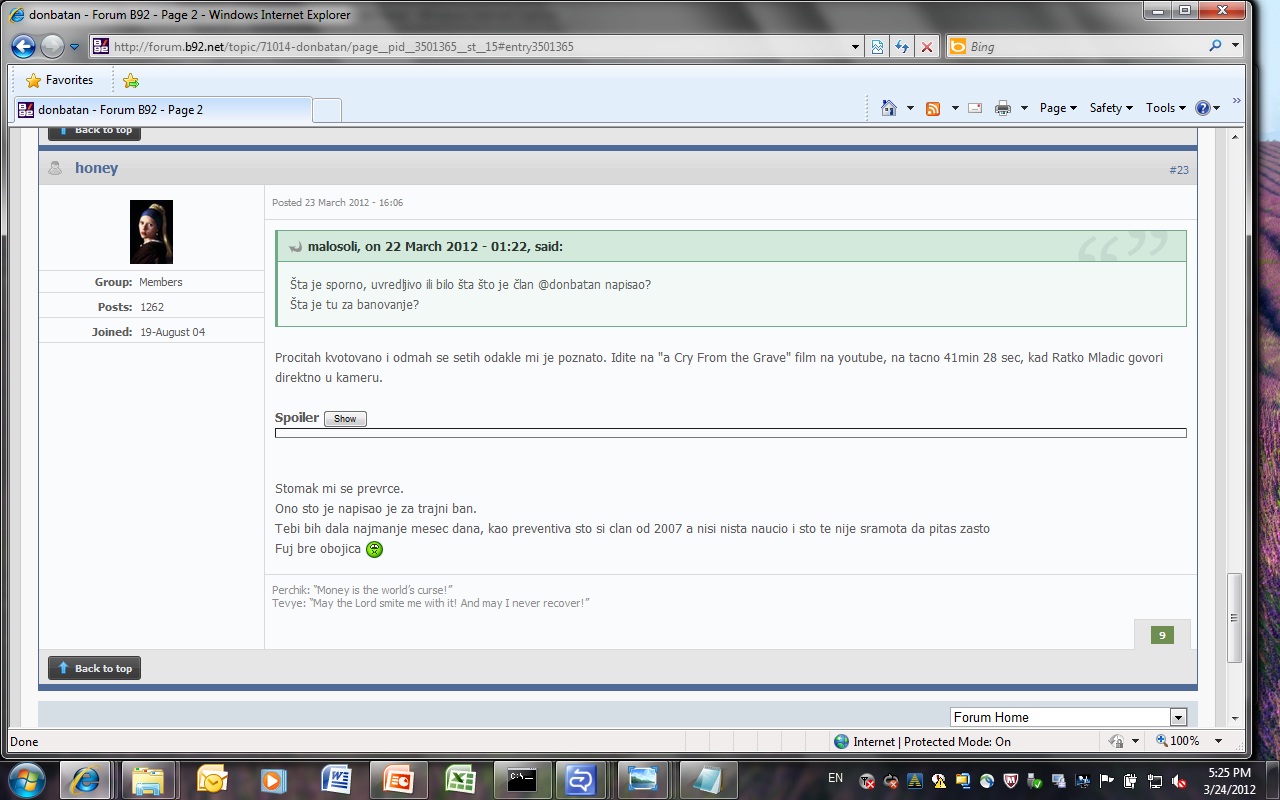Refresh the page using address bar button

pyautogui.click(x=902, y=46)
